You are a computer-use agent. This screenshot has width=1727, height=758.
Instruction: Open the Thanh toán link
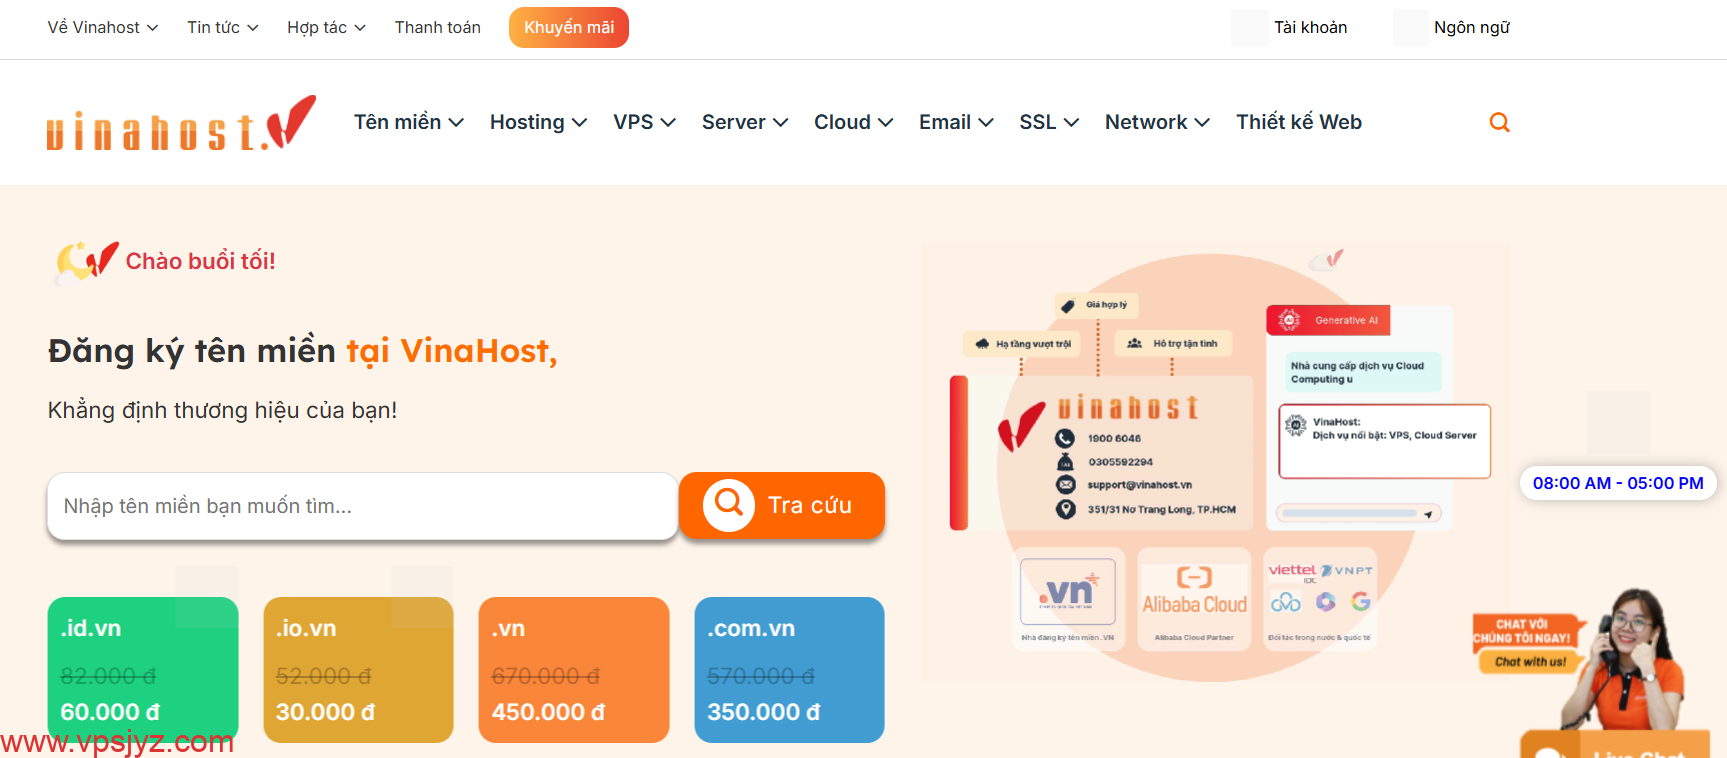pos(437,27)
